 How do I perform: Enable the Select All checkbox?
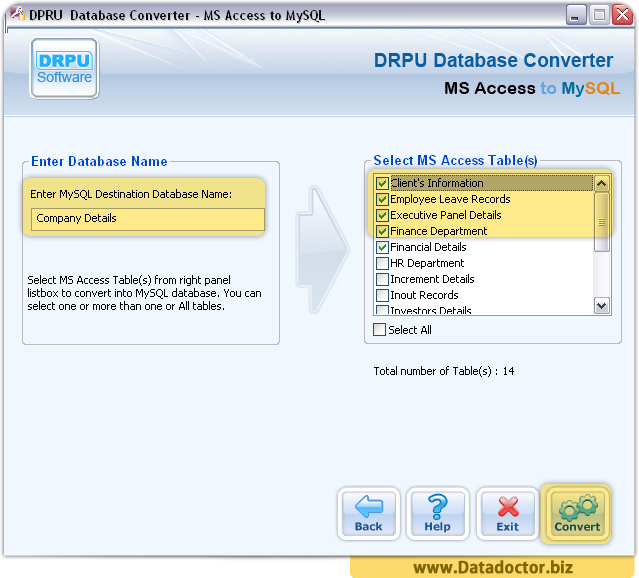coord(379,329)
